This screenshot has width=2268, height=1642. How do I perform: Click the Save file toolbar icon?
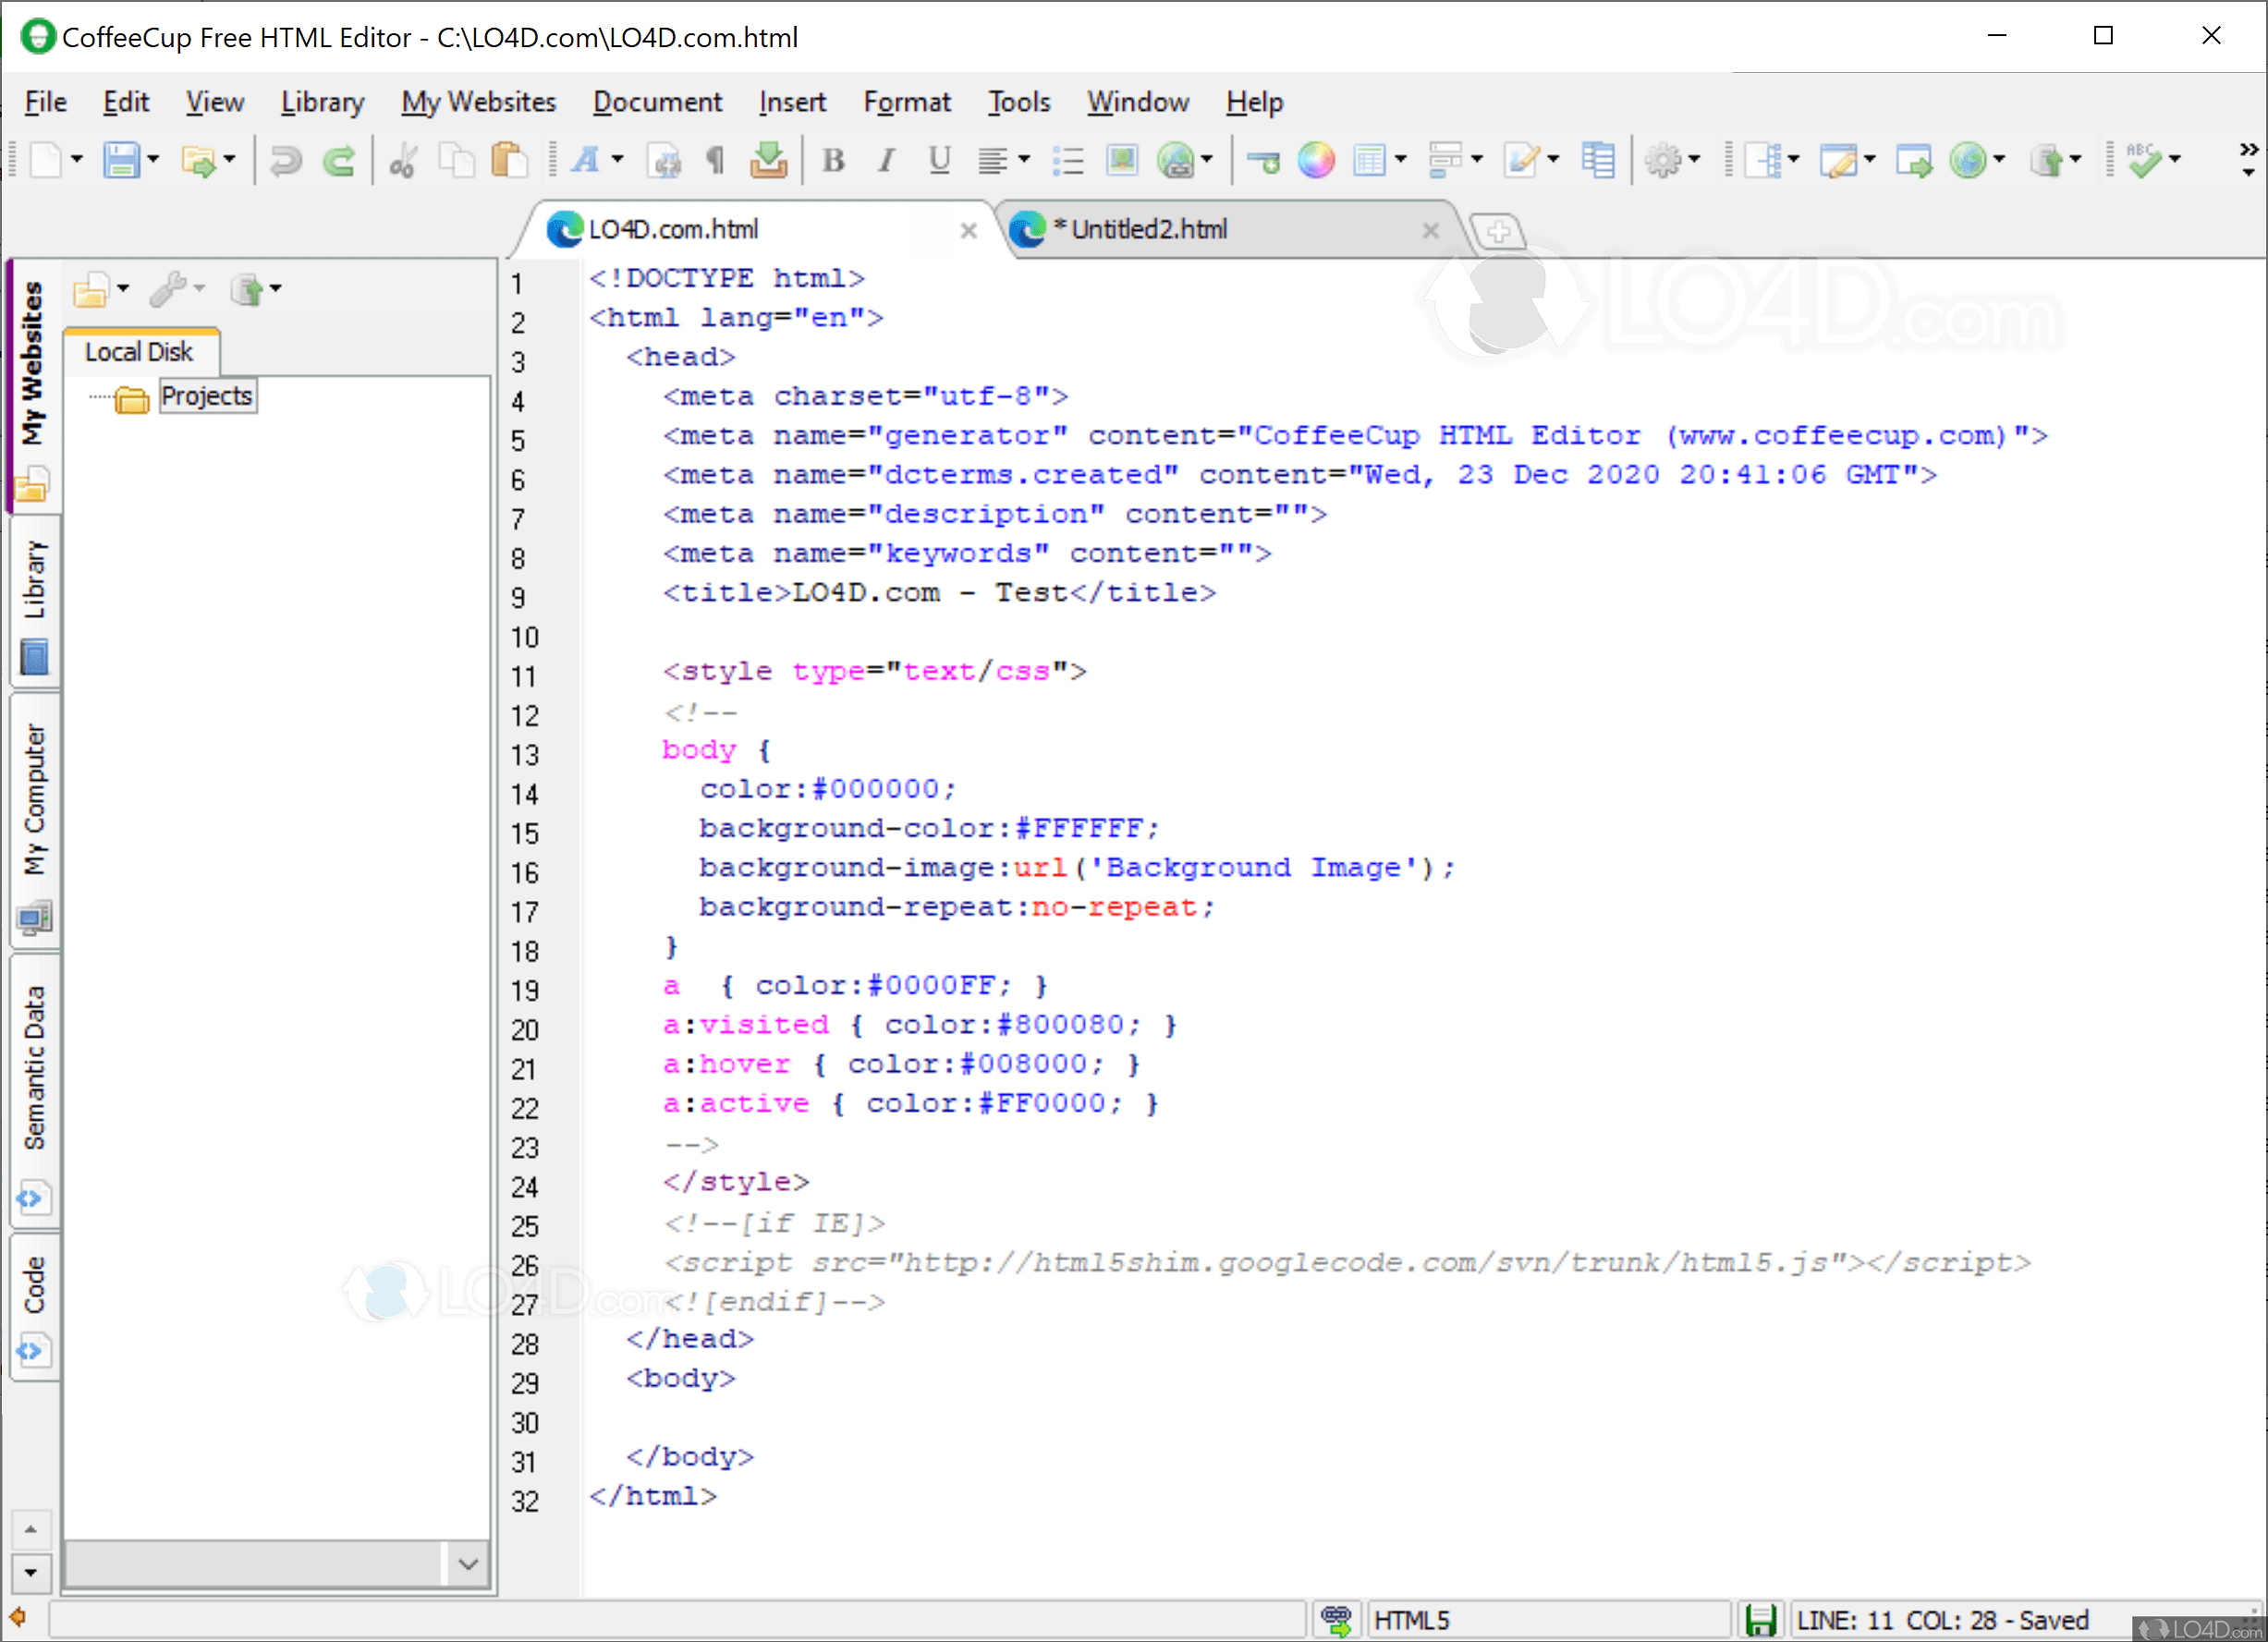pos(121,160)
